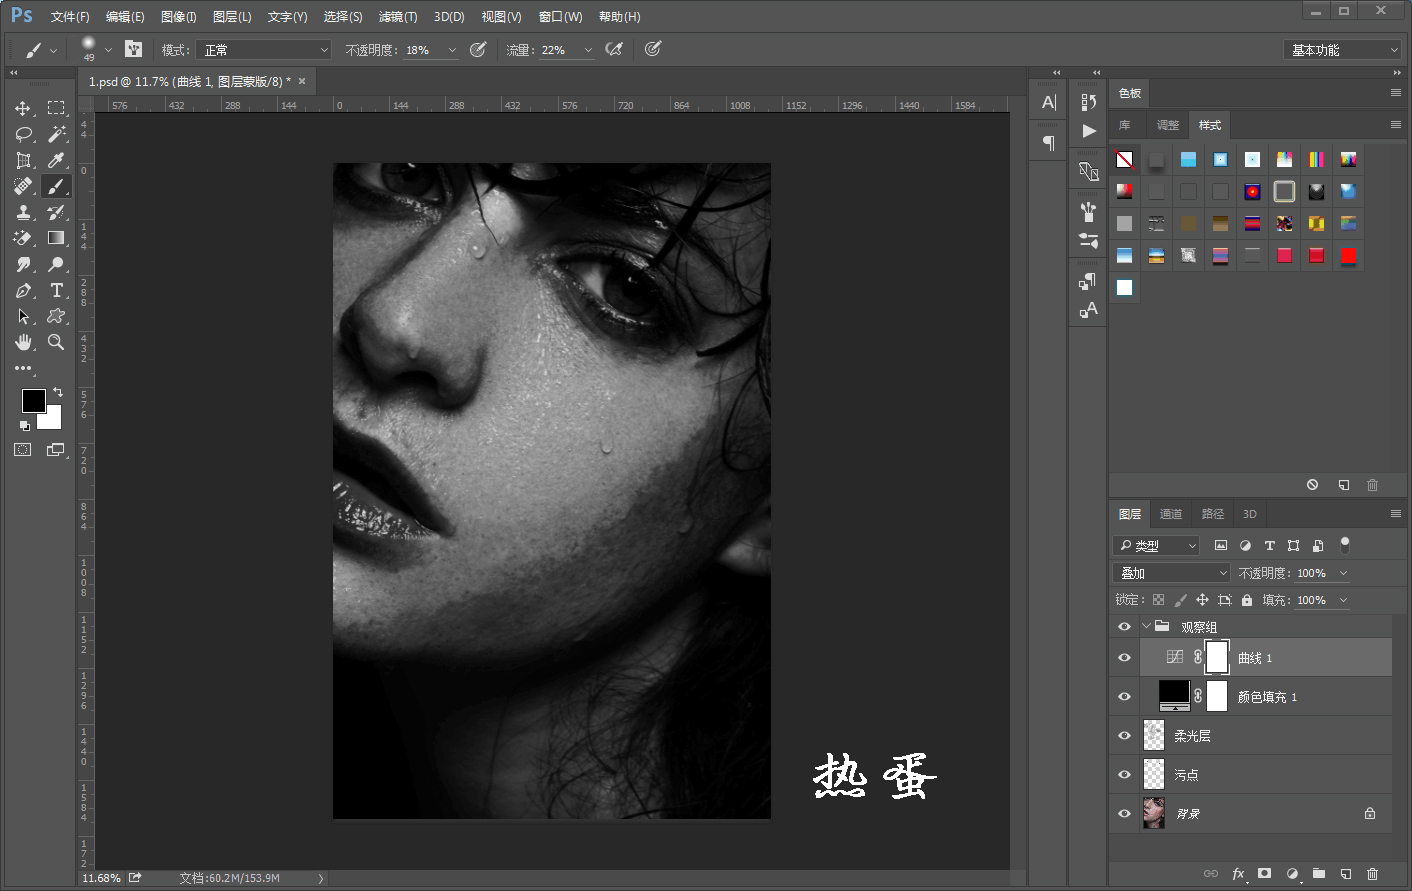Screen dimensions: 1412x891
Task: Select the Rectangular Marquee tool
Action: click(56, 108)
